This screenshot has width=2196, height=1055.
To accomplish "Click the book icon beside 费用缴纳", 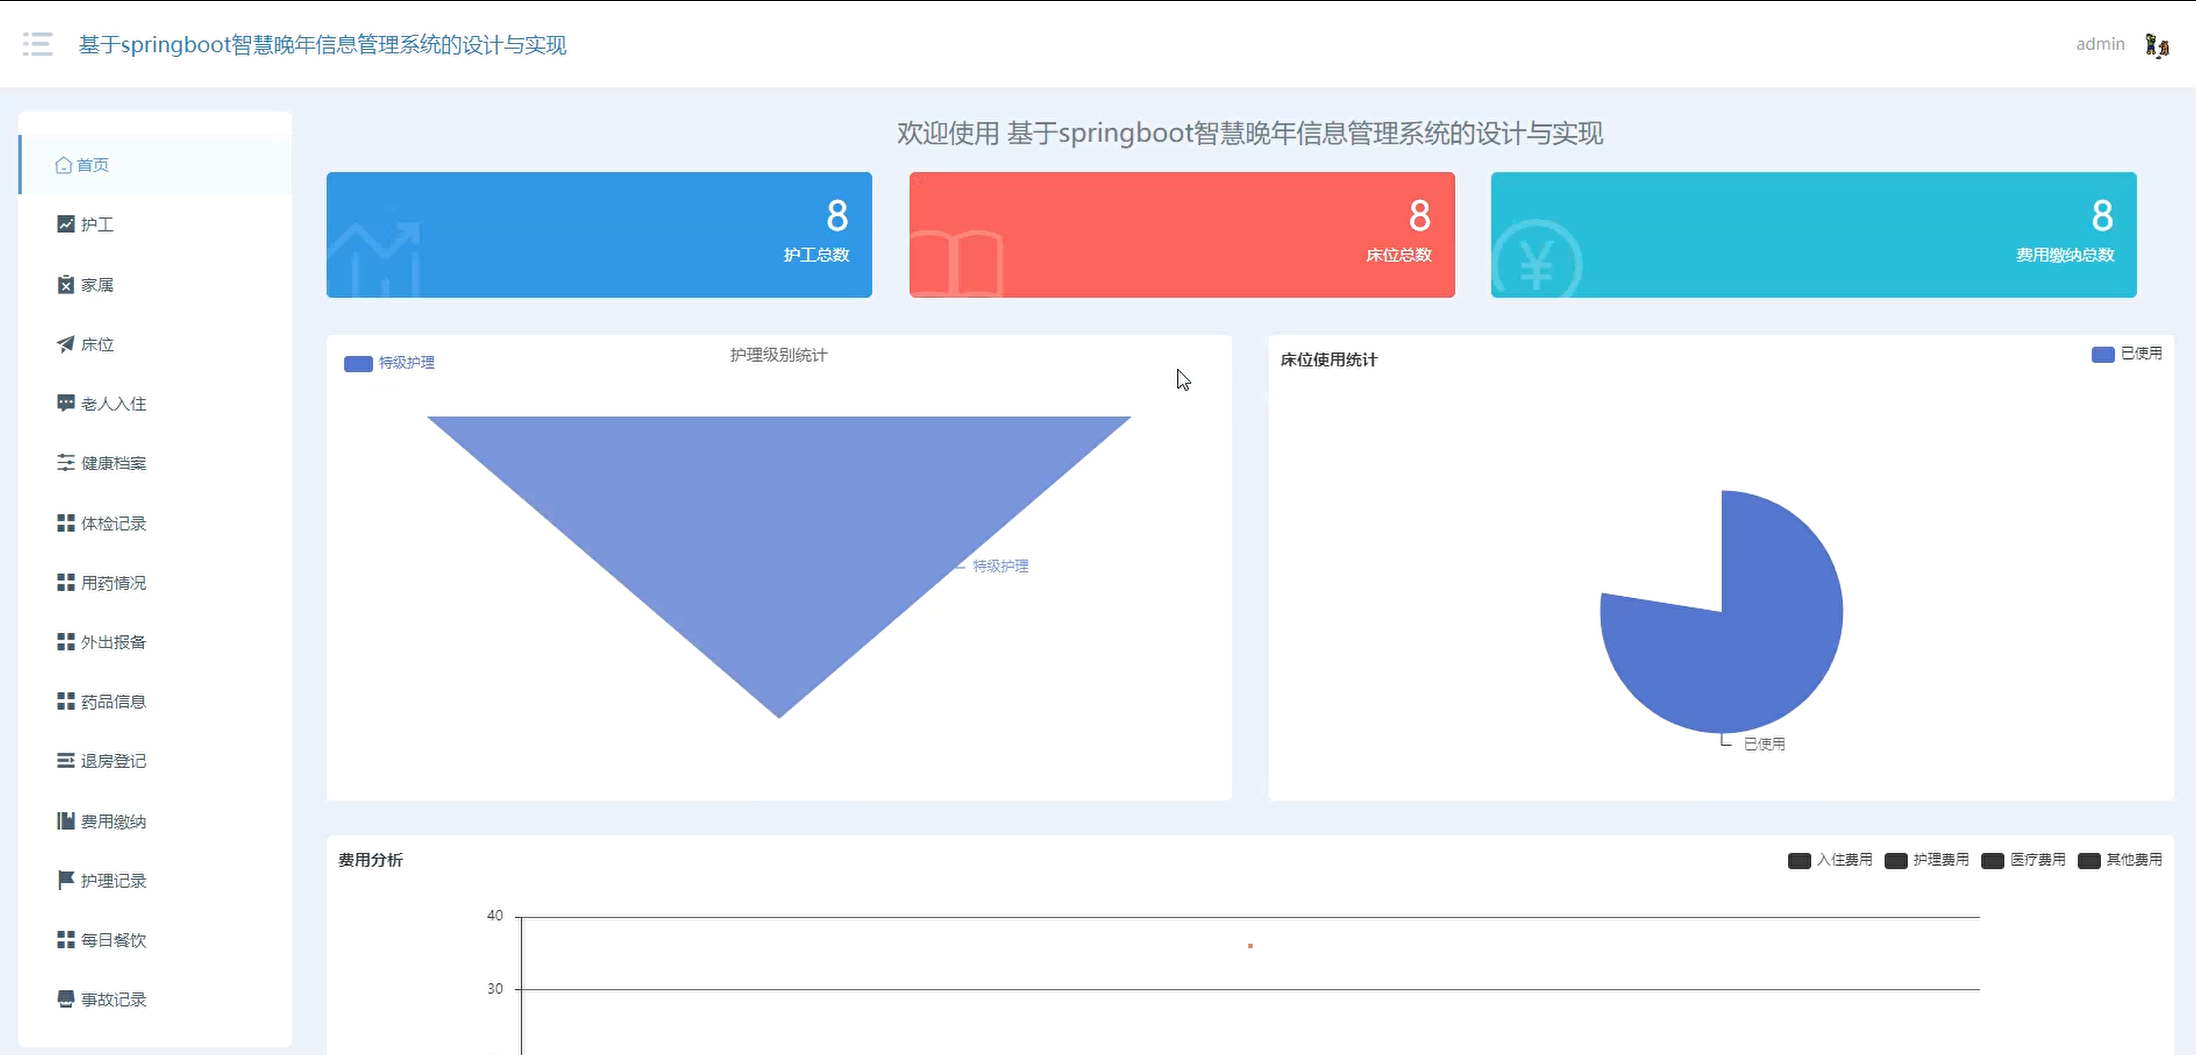I will [x=66, y=821].
